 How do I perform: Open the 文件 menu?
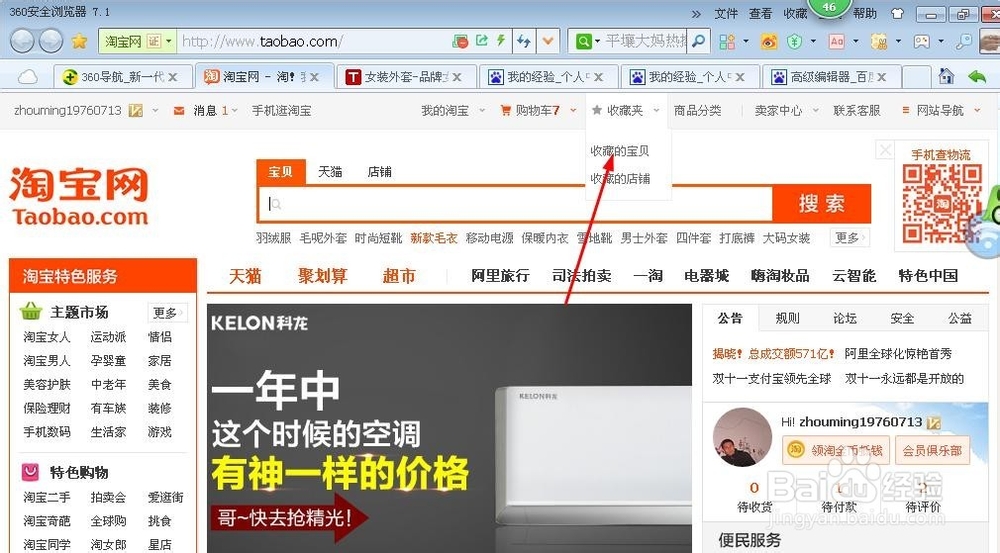tap(726, 13)
